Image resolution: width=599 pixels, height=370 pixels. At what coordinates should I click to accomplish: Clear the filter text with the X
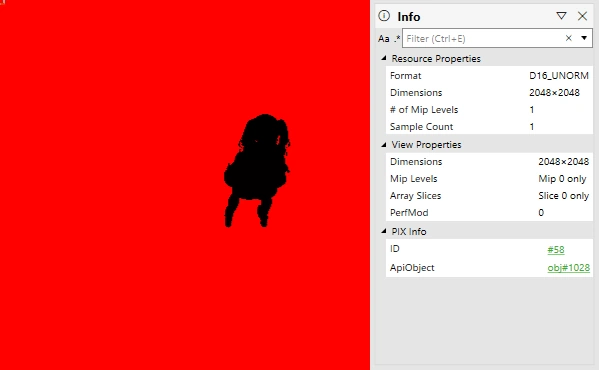pyautogui.click(x=568, y=38)
